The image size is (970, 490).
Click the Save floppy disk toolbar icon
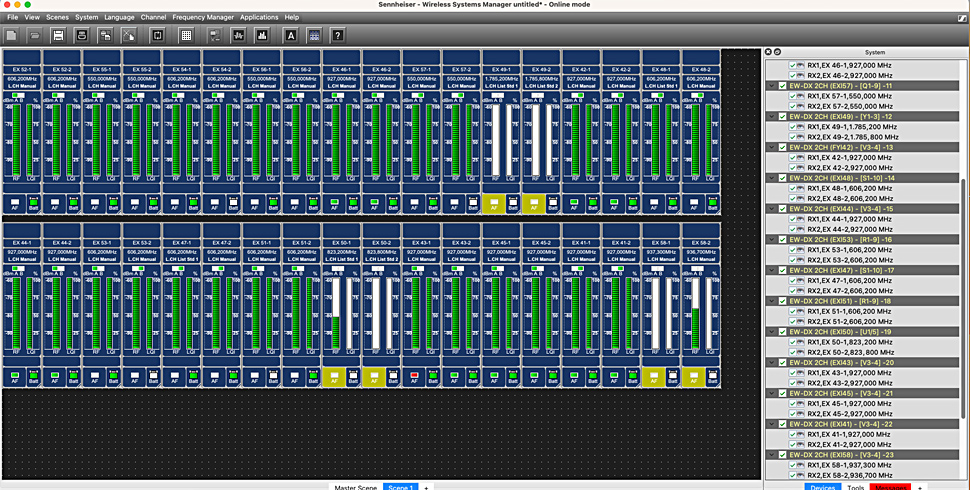tap(58, 35)
